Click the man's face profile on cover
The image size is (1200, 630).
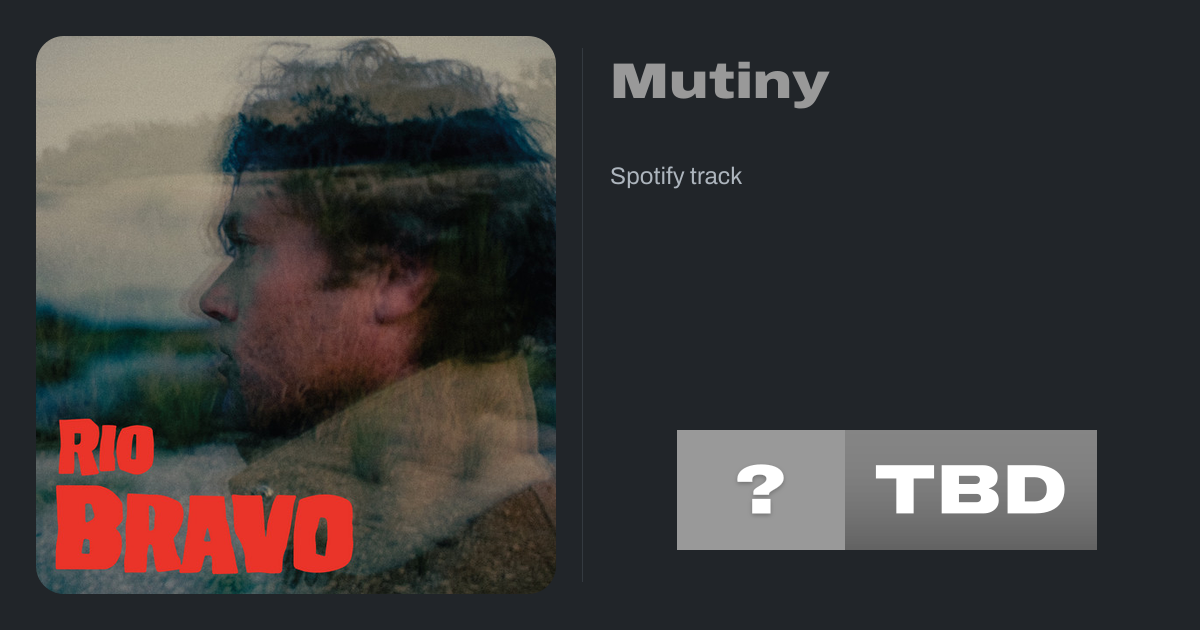(270, 300)
